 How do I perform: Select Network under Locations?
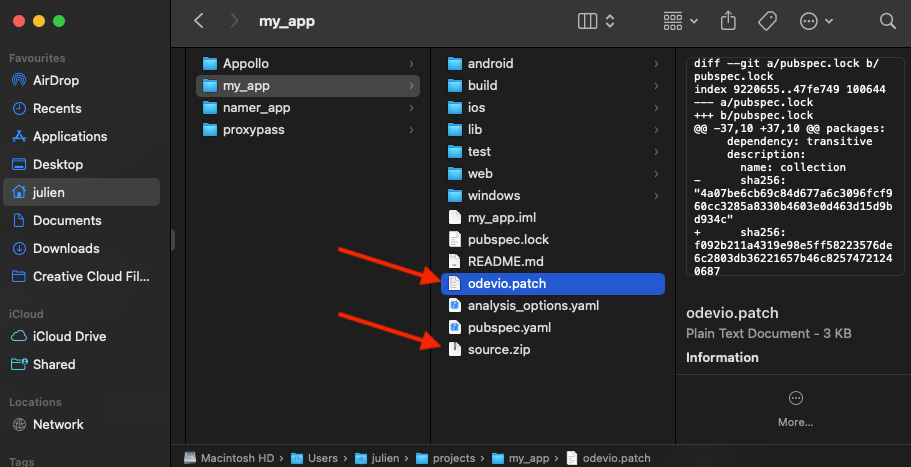click(58, 424)
